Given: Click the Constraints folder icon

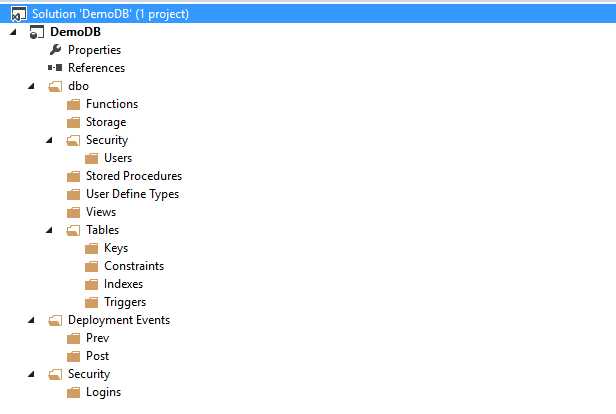Looking at the screenshot, I should 92,267.
